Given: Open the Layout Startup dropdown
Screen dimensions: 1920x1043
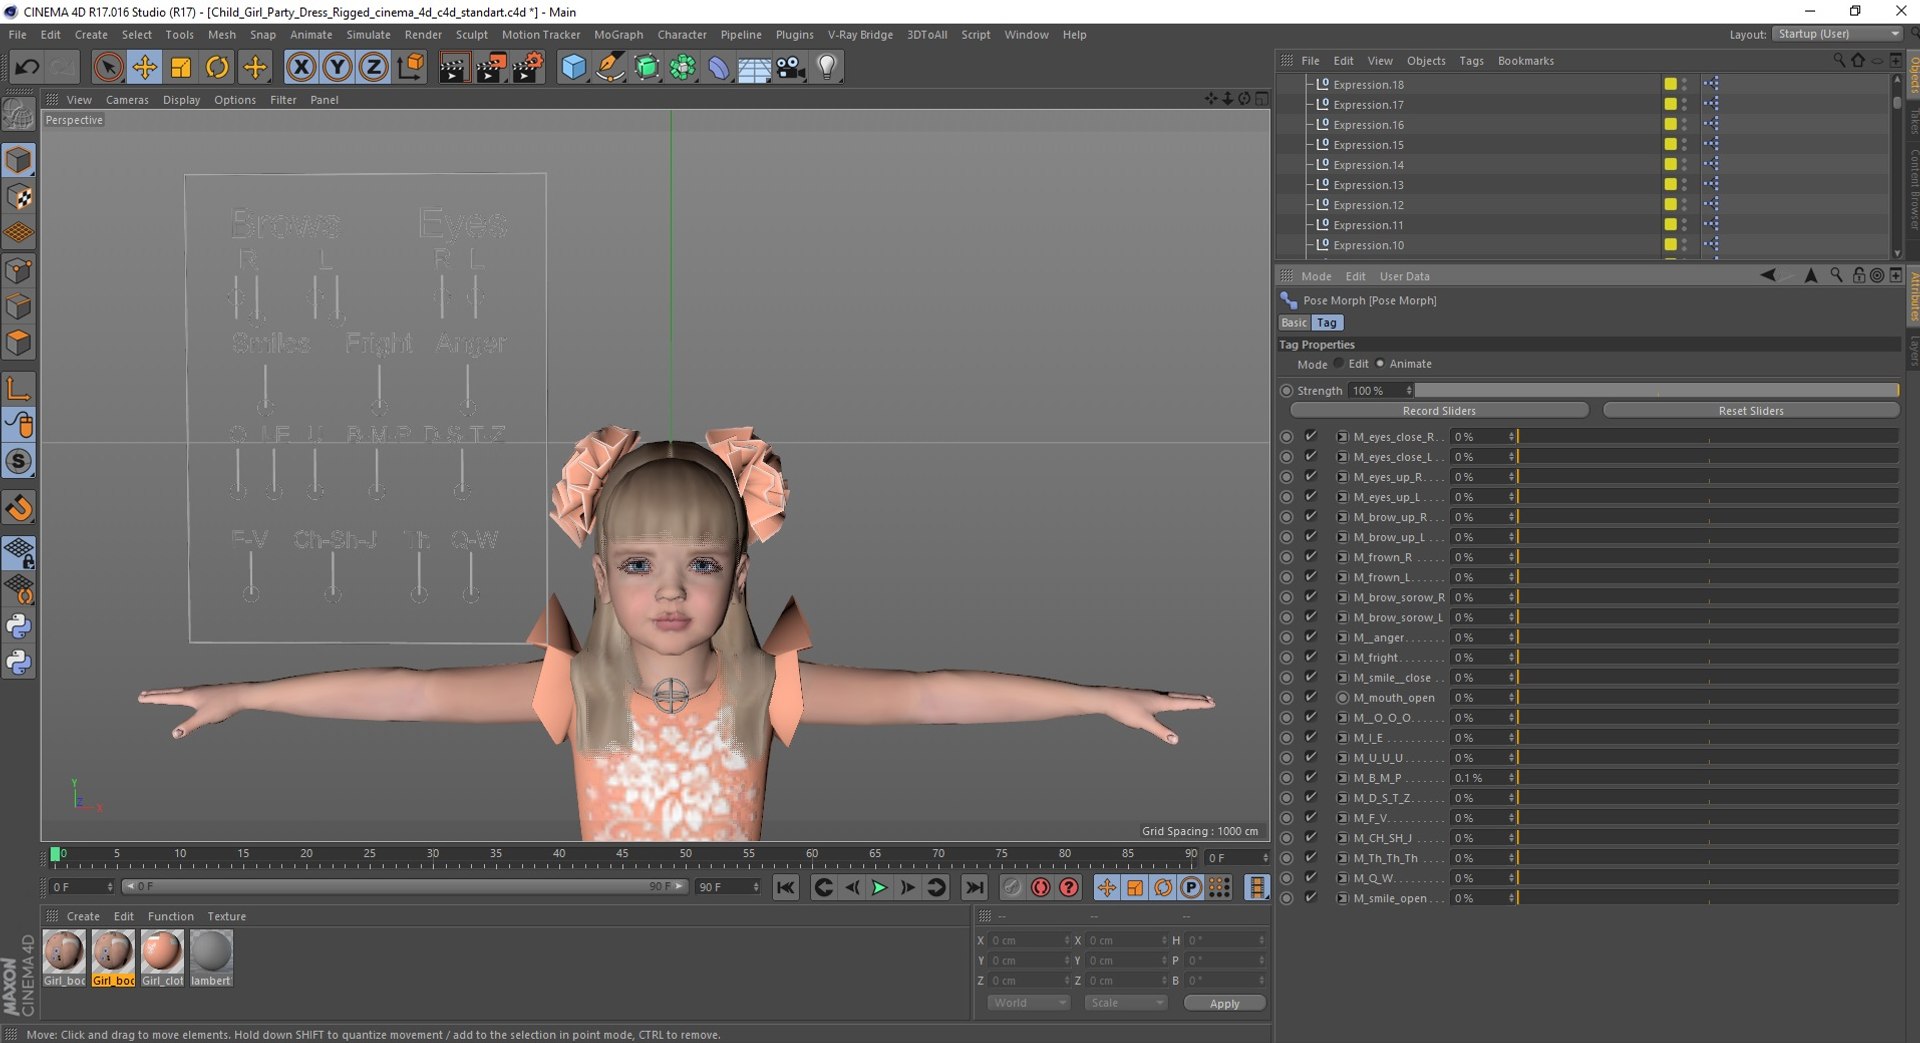Looking at the screenshot, I should point(1838,34).
